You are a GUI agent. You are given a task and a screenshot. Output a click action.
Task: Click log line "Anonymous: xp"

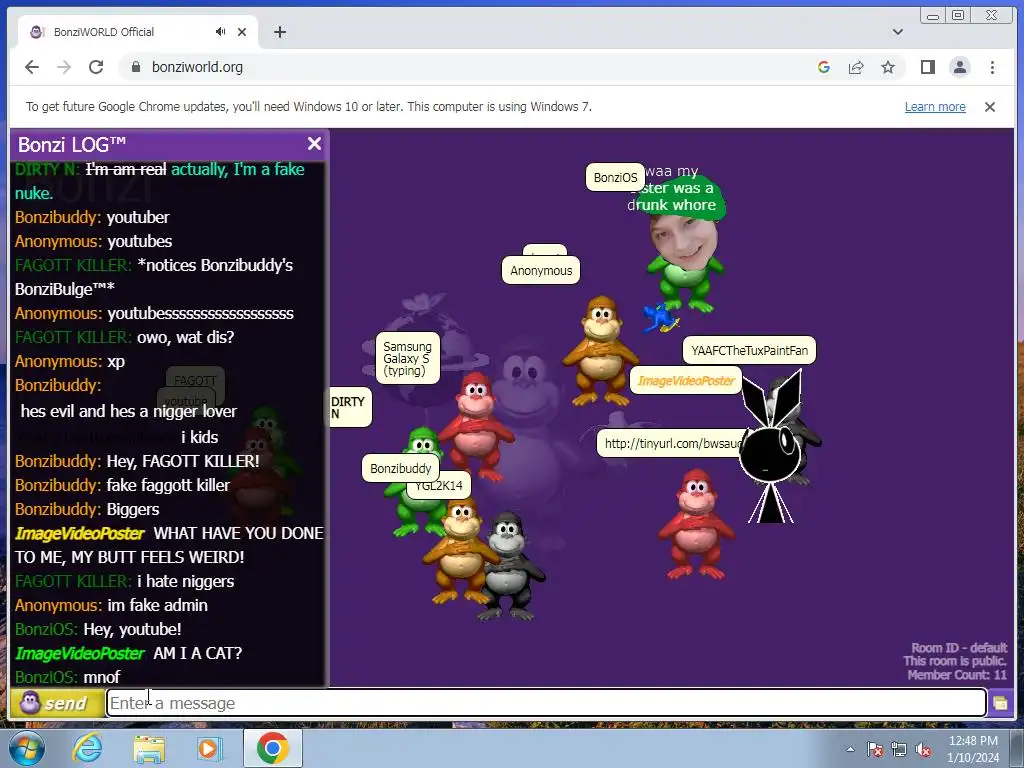[x=69, y=361]
